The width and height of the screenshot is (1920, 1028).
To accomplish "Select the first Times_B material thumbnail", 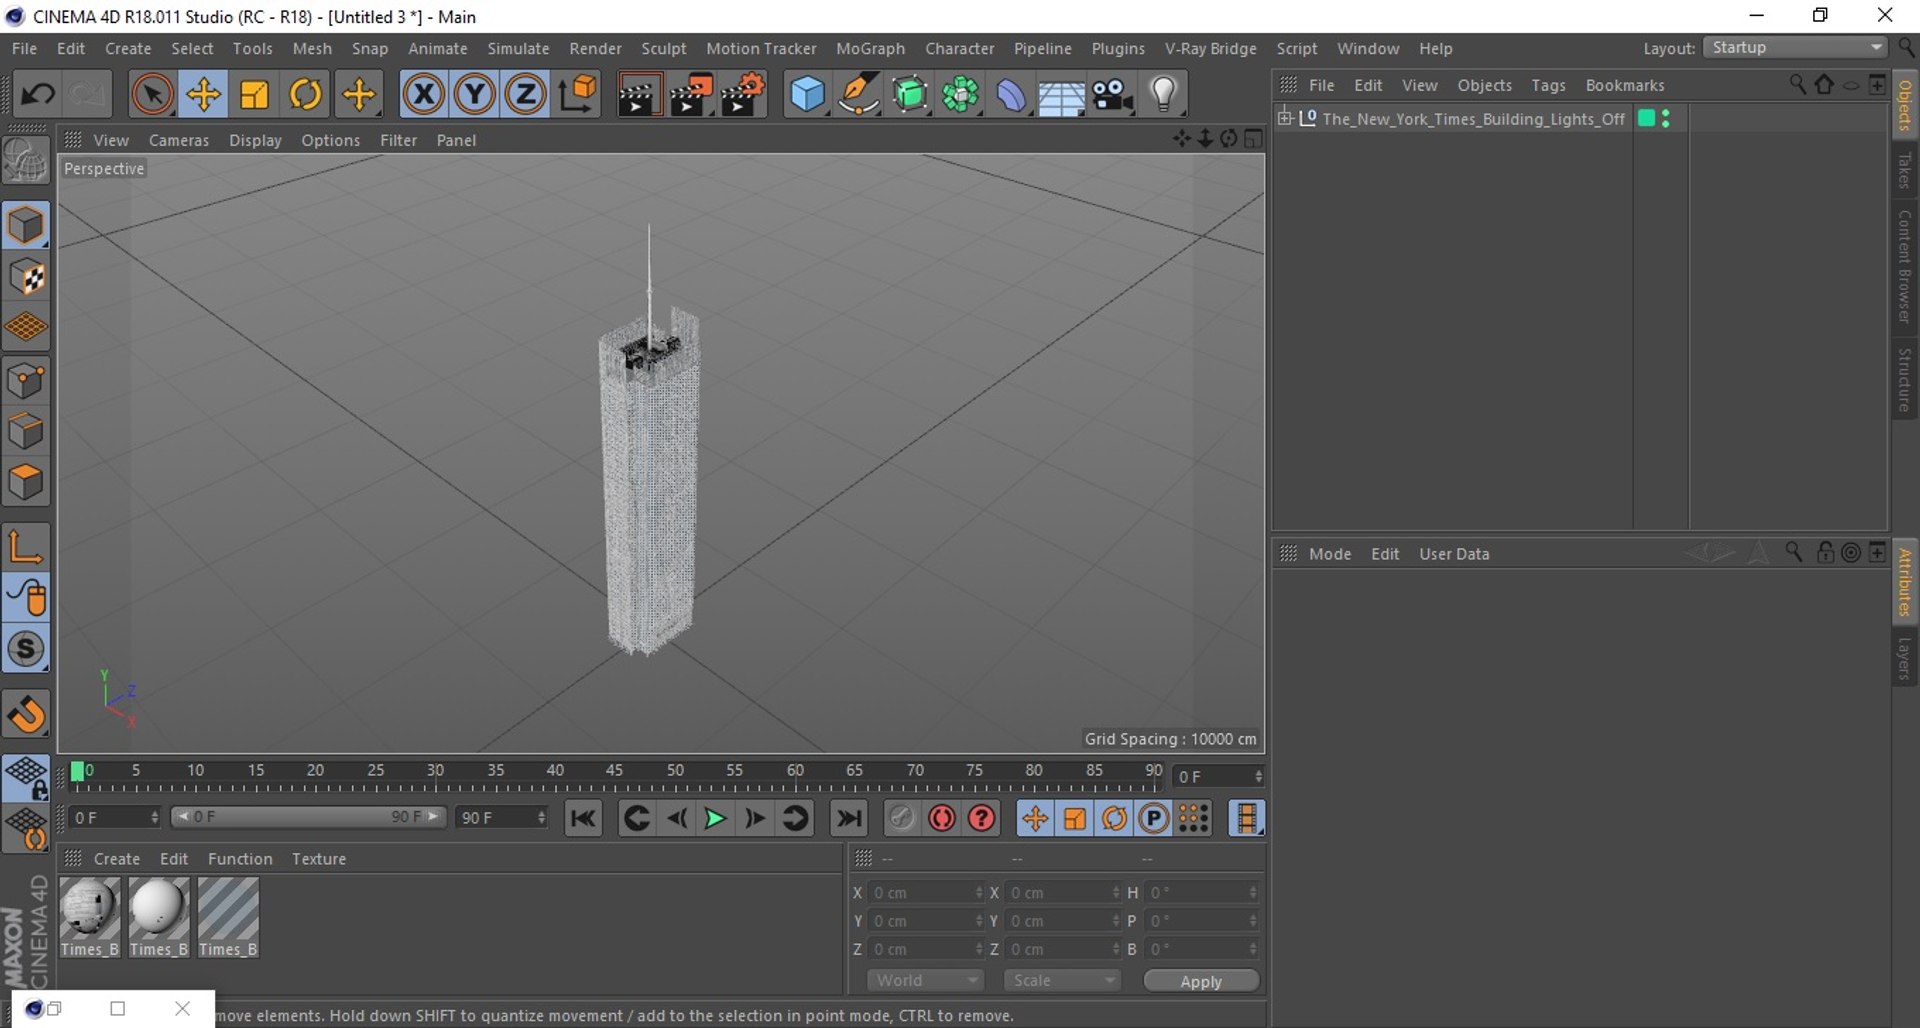I will pyautogui.click(x=90, y=908).
